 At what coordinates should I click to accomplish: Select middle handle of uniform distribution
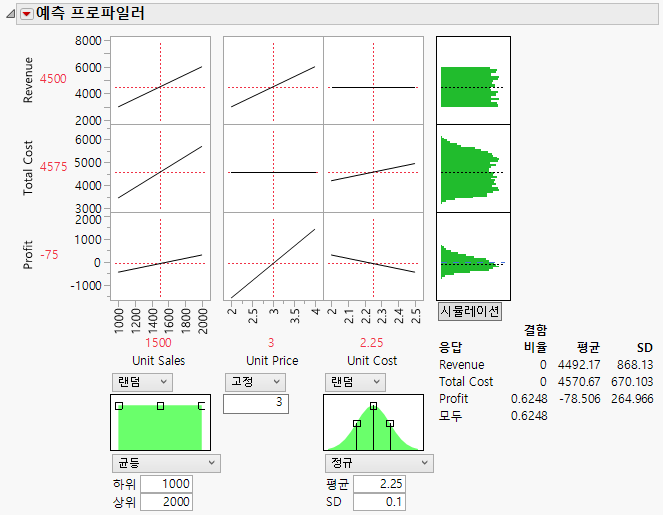(160, 406)
